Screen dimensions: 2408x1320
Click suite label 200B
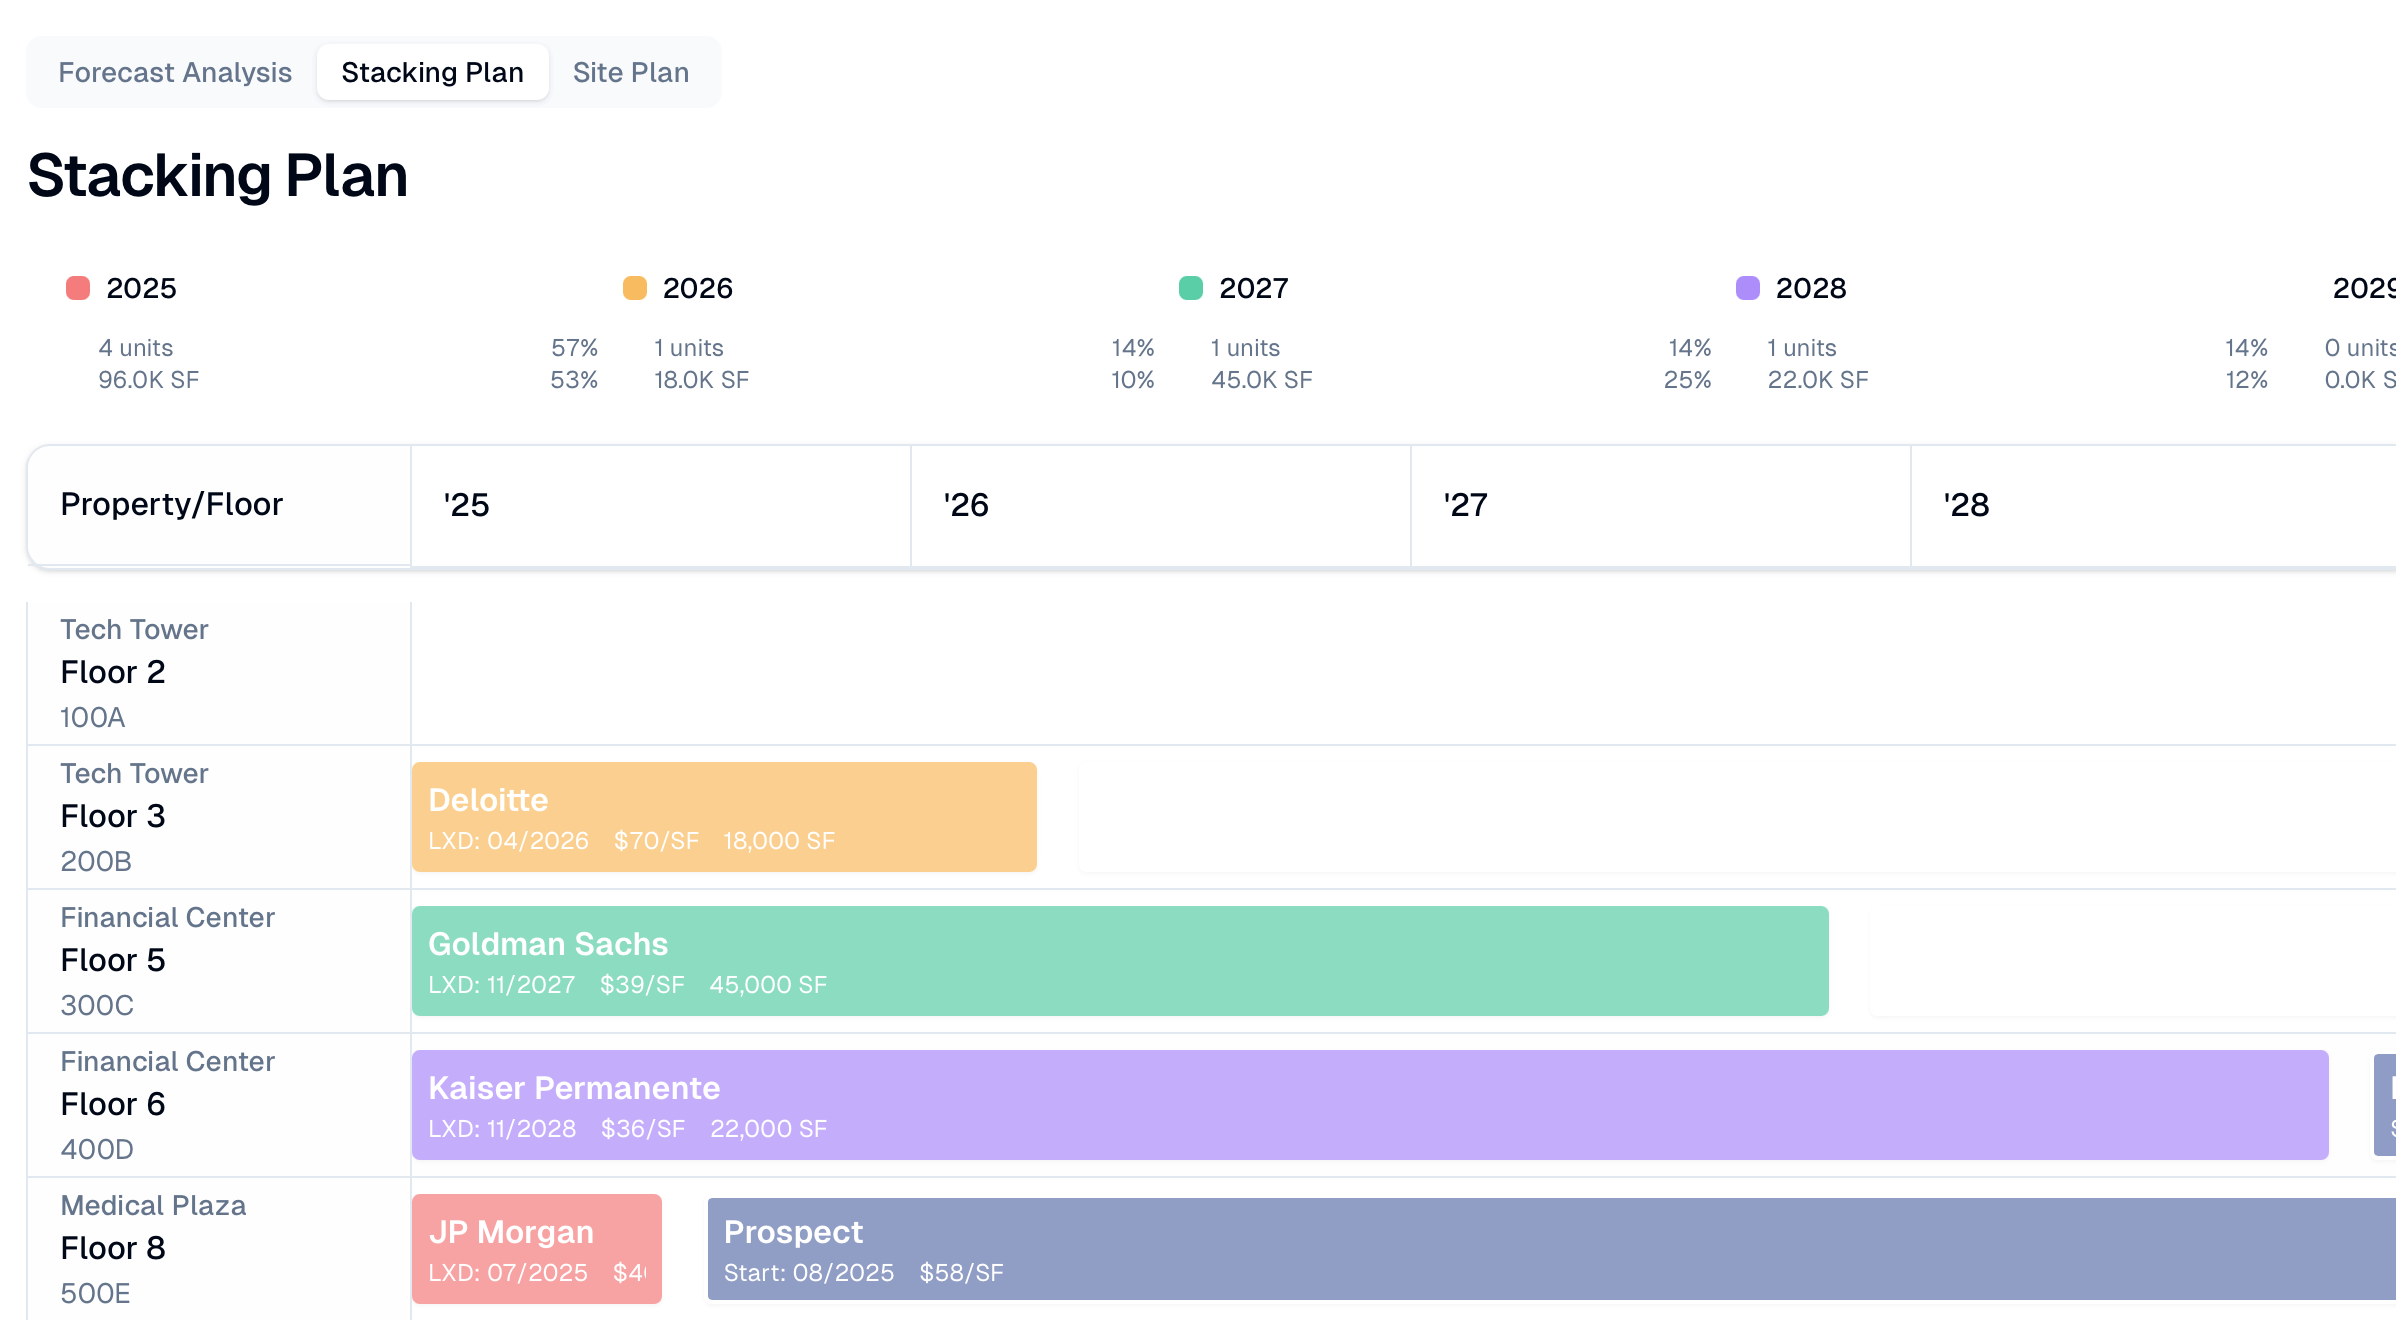96,861
